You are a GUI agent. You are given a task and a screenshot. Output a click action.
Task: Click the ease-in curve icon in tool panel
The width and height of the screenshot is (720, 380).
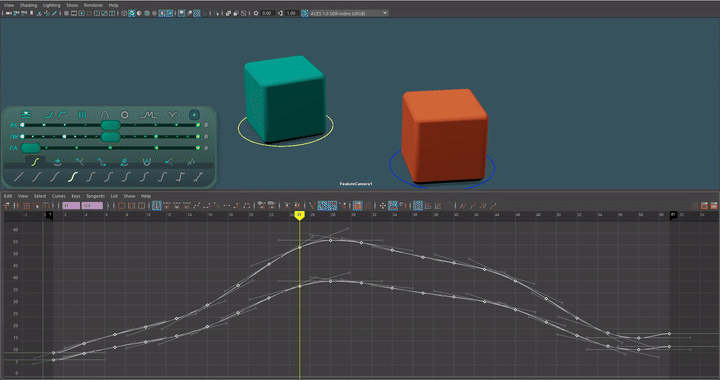(48, 114)
